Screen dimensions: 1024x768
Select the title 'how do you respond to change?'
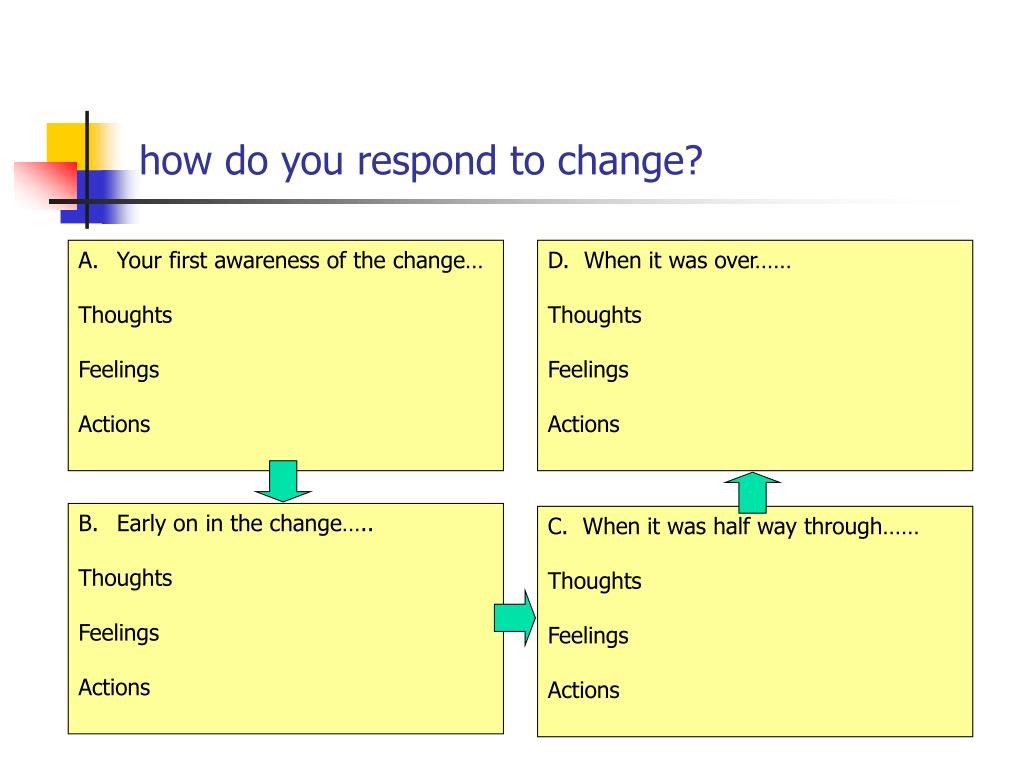point(421,161)
